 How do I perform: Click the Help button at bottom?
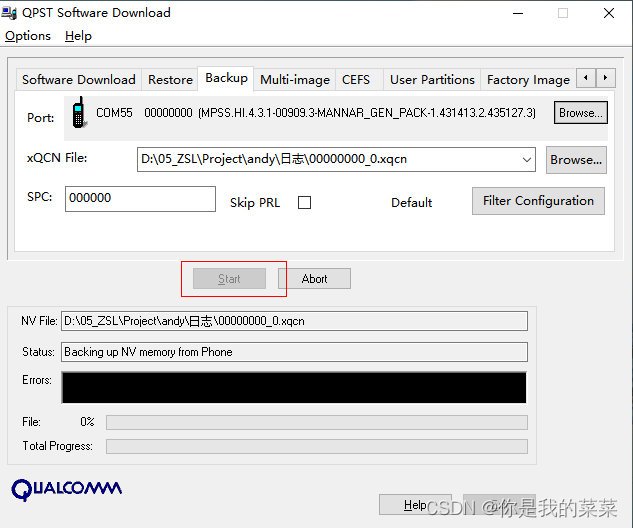[x=415, y=505]
